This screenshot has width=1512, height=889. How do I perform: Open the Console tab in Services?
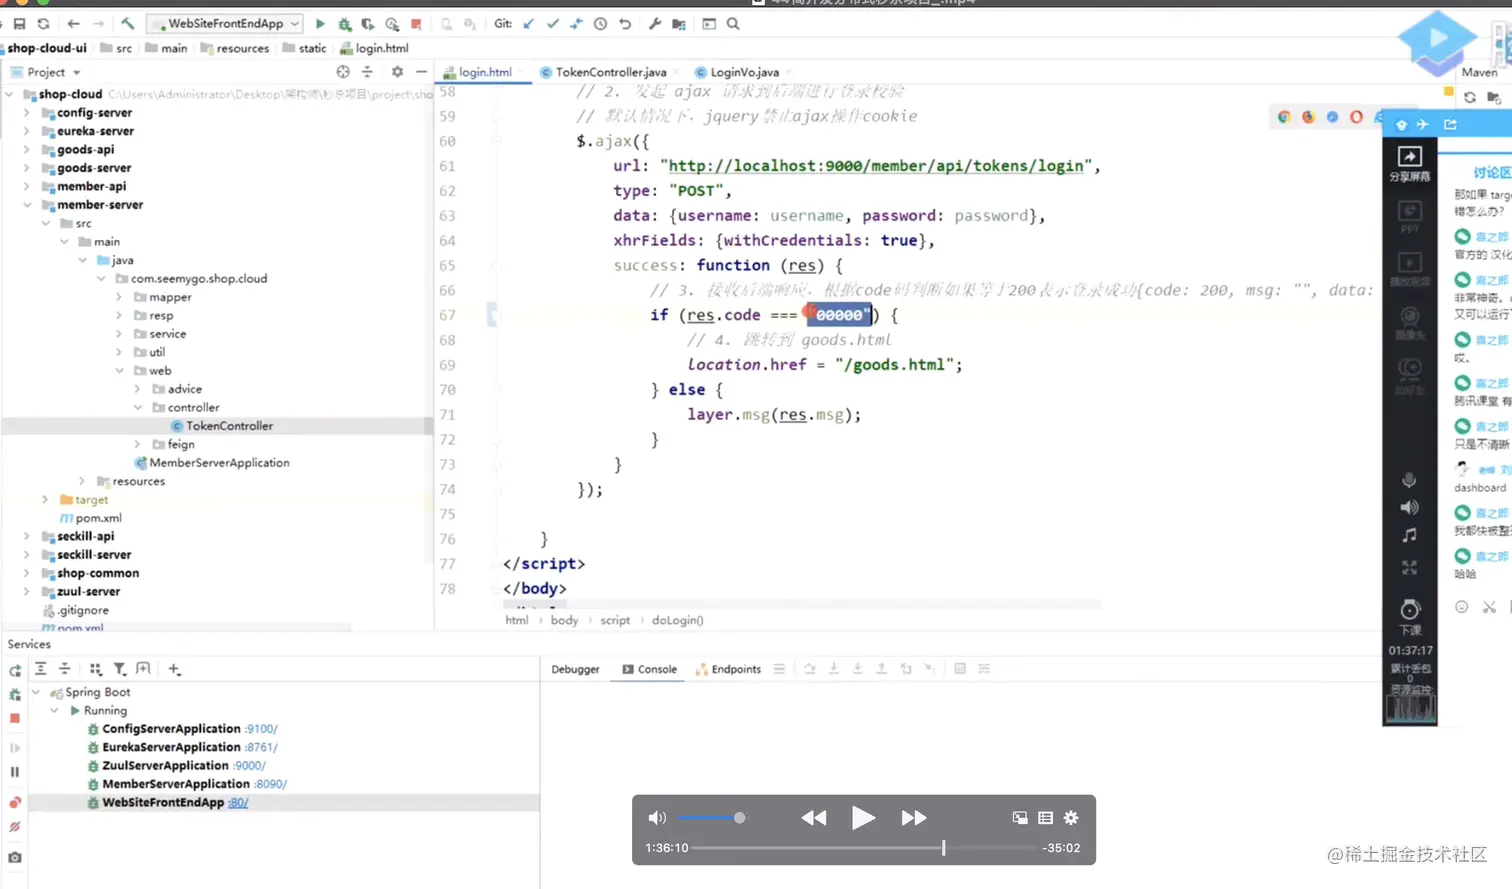(649, 669)
